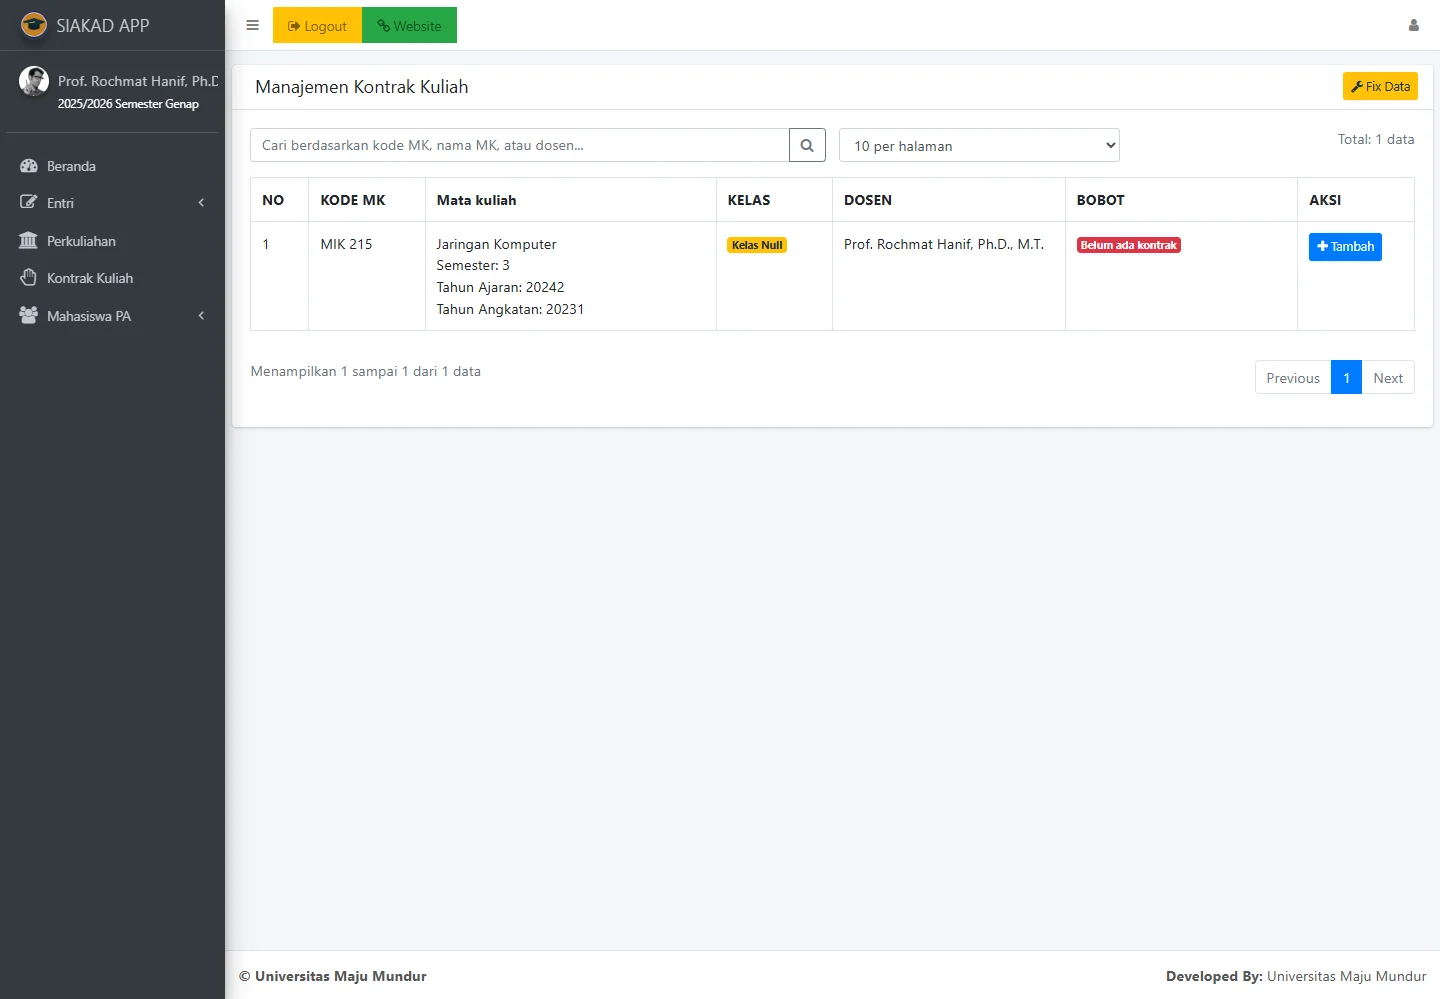Open Beranda from the sidebar

(71, 166)
